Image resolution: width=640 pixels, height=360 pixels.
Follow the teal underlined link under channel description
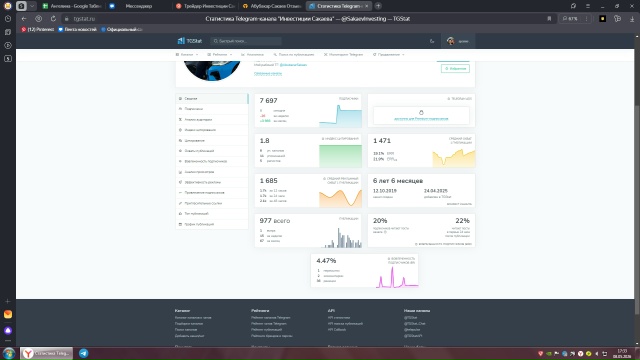coord(268,73)
